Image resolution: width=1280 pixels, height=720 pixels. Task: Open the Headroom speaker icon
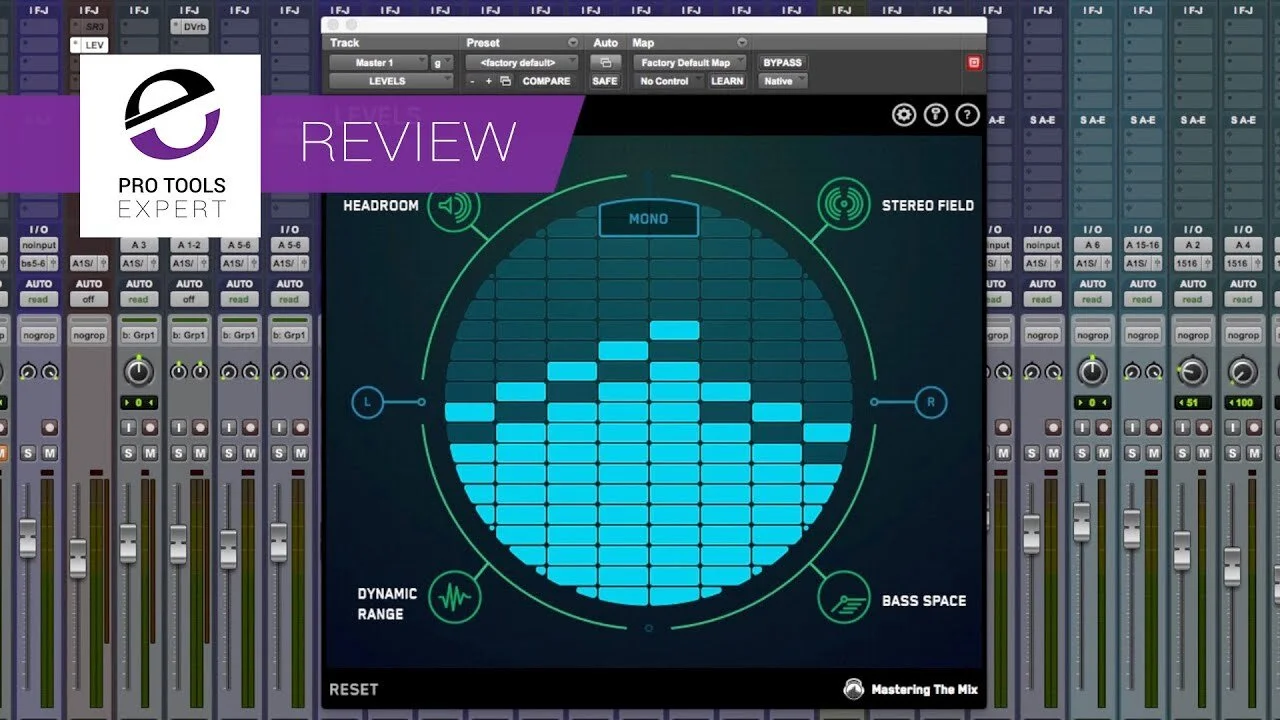(x=454, y=207)
